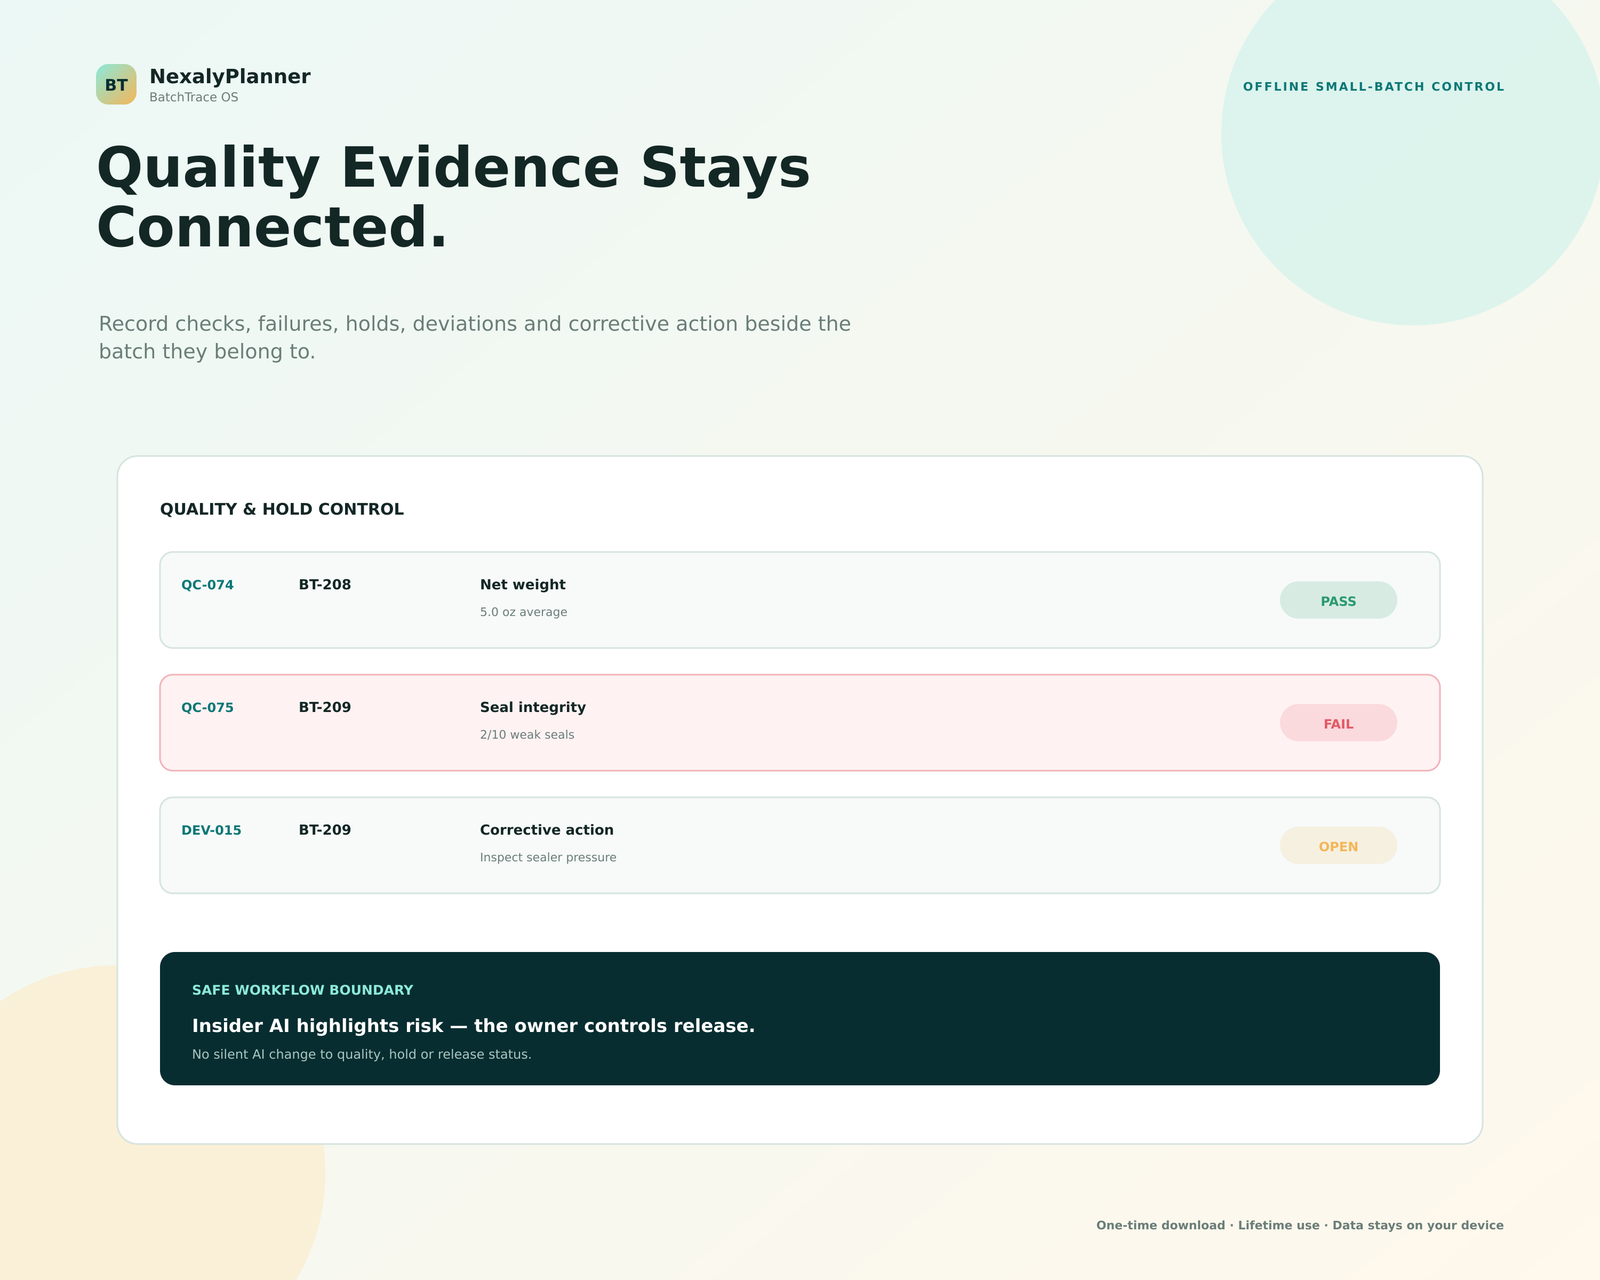The width and height of the screenshot is (1600, 1280).
Task: Click the Seal integrity check title
Action: click(533, 708)
